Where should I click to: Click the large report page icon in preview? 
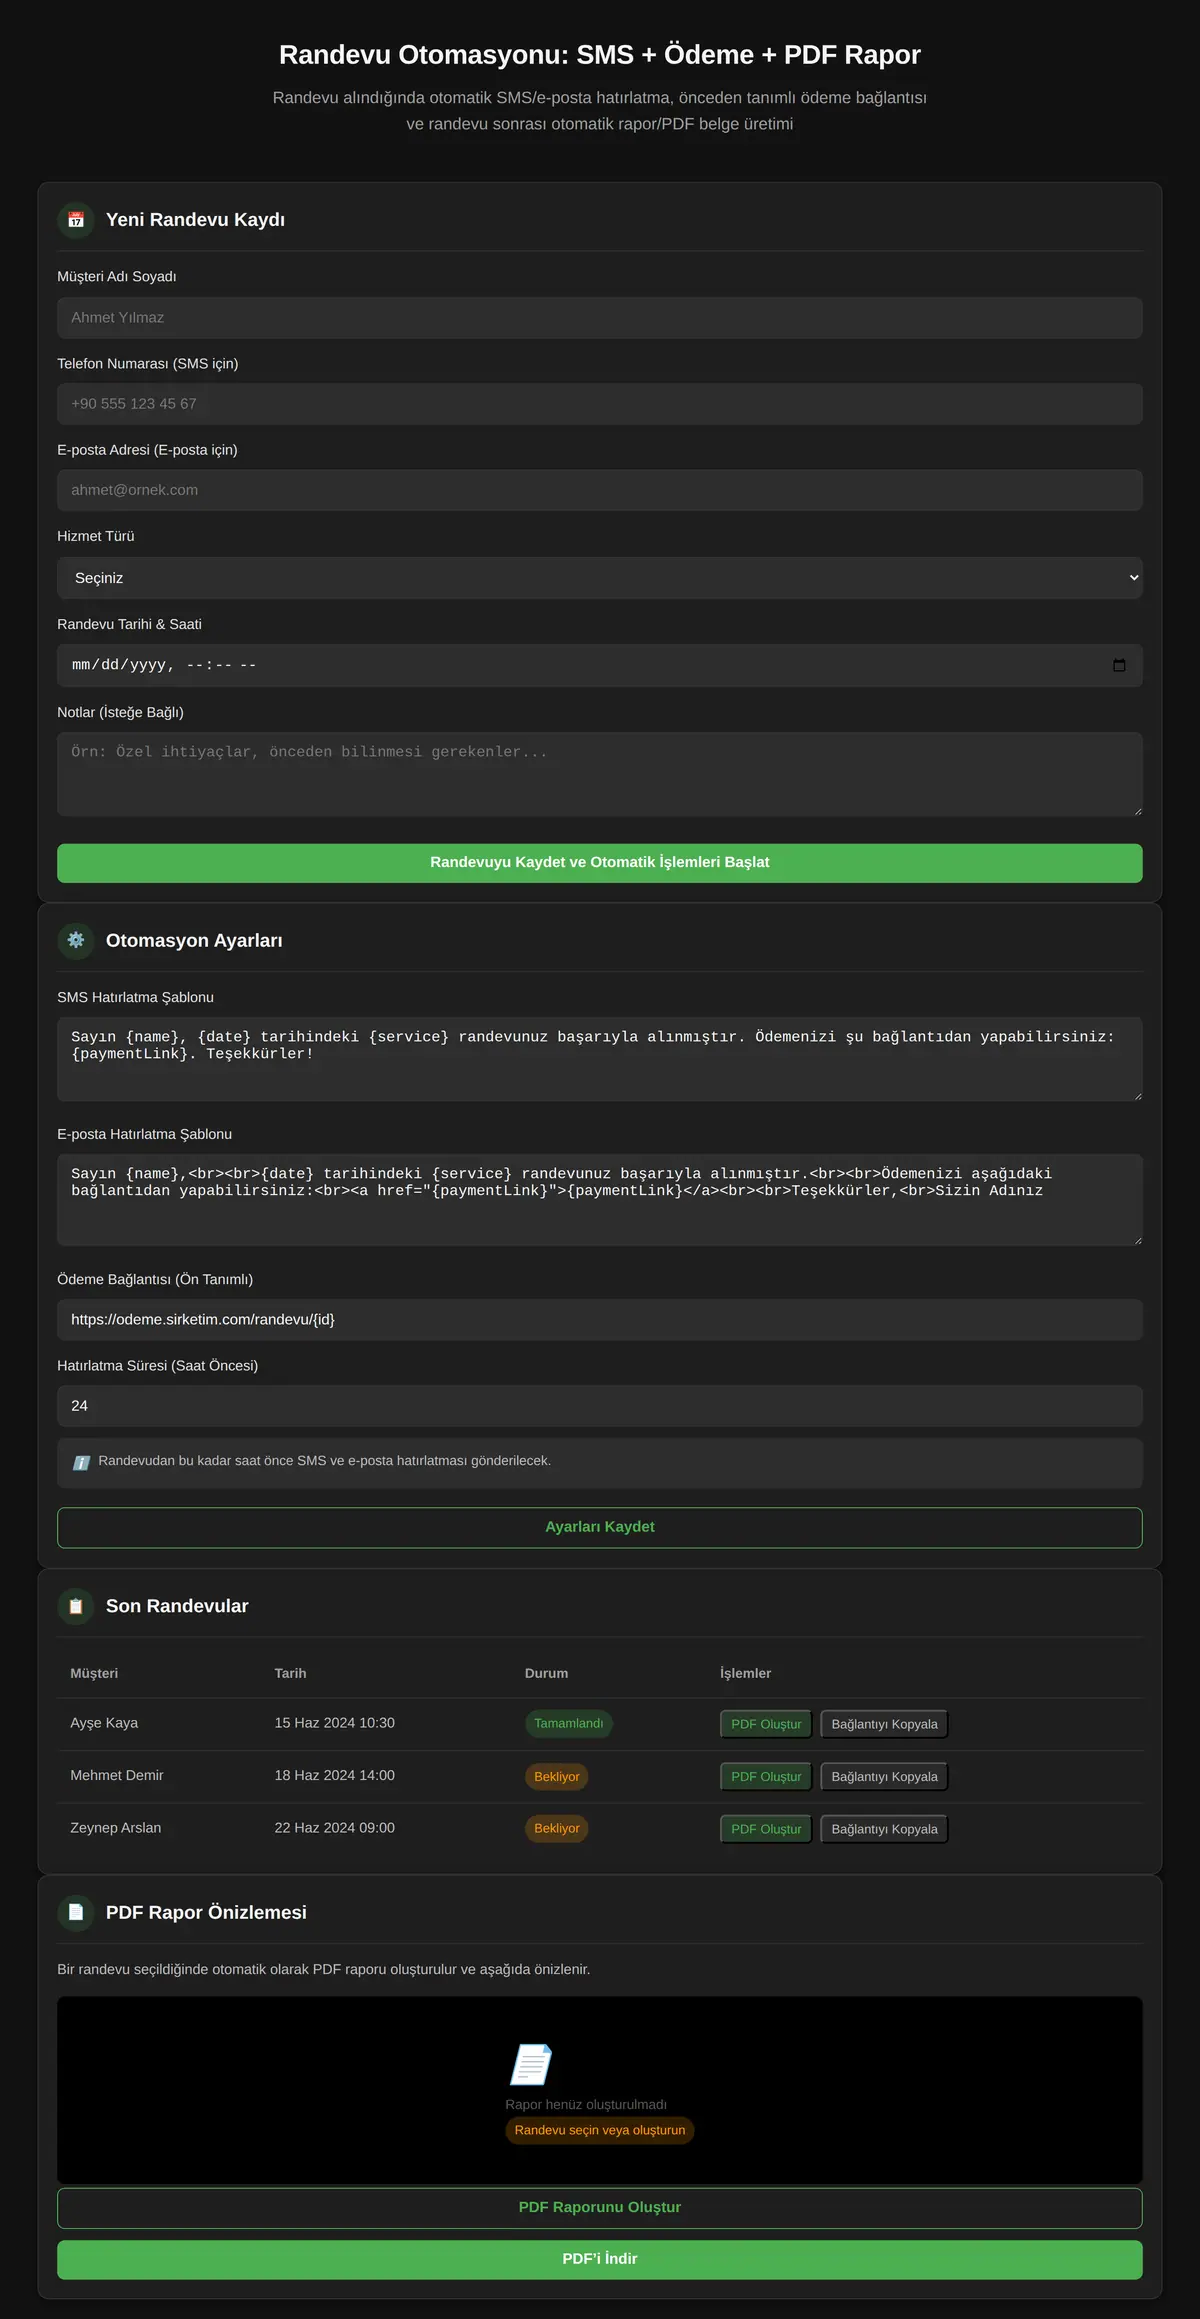531,2064
